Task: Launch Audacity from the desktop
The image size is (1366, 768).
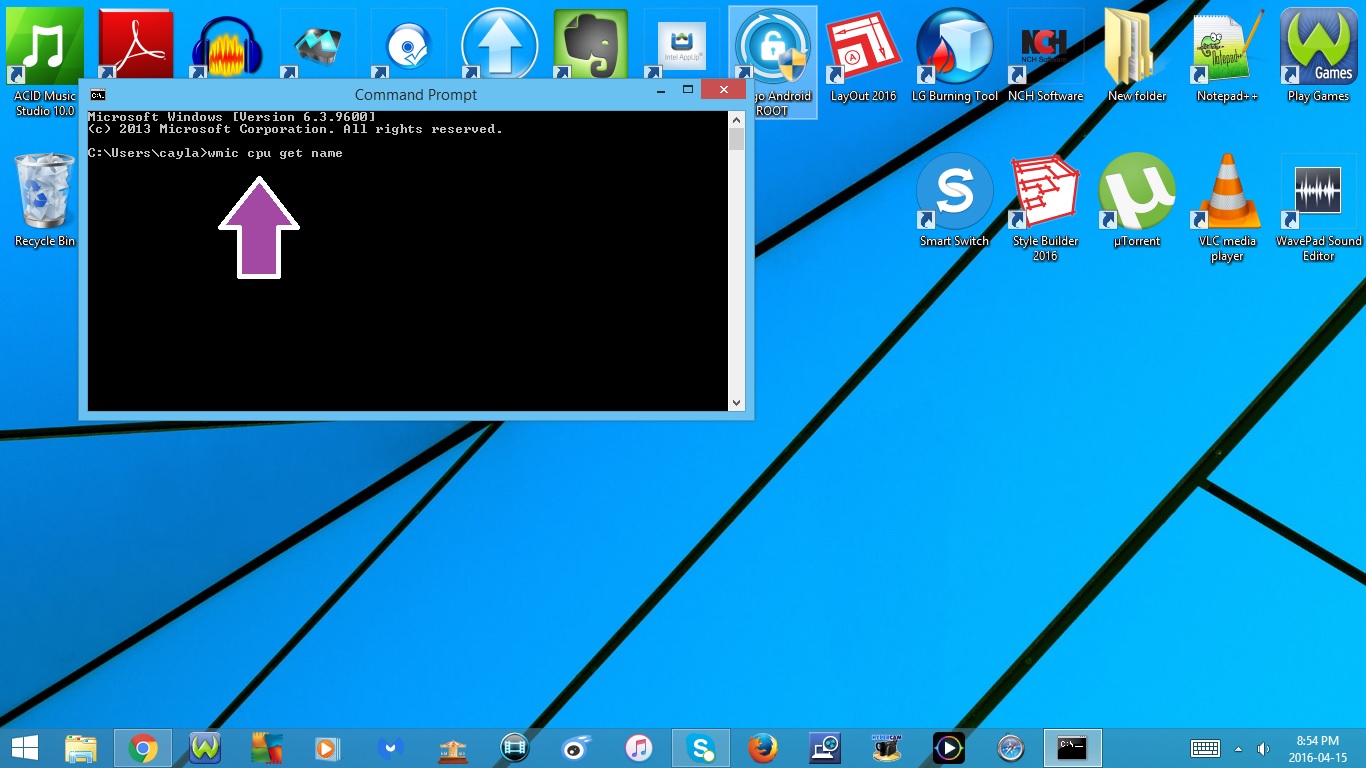Action: click(x=227, y=45)
